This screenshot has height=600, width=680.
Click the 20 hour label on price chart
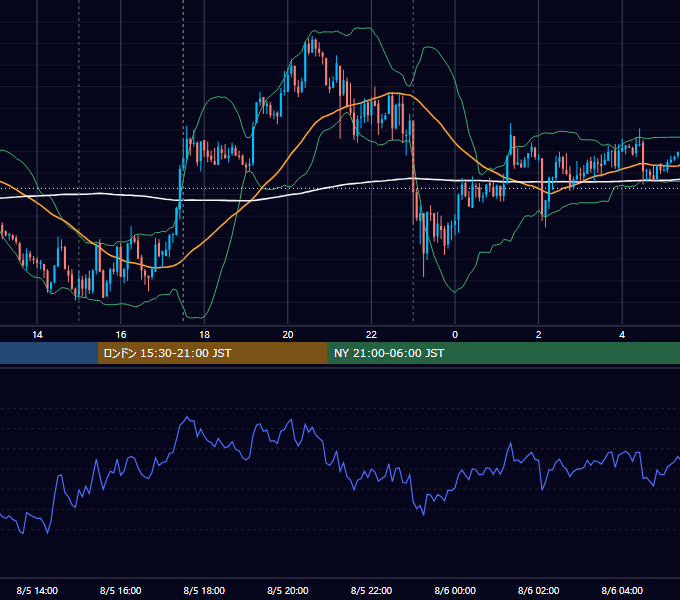pos(288,335)
